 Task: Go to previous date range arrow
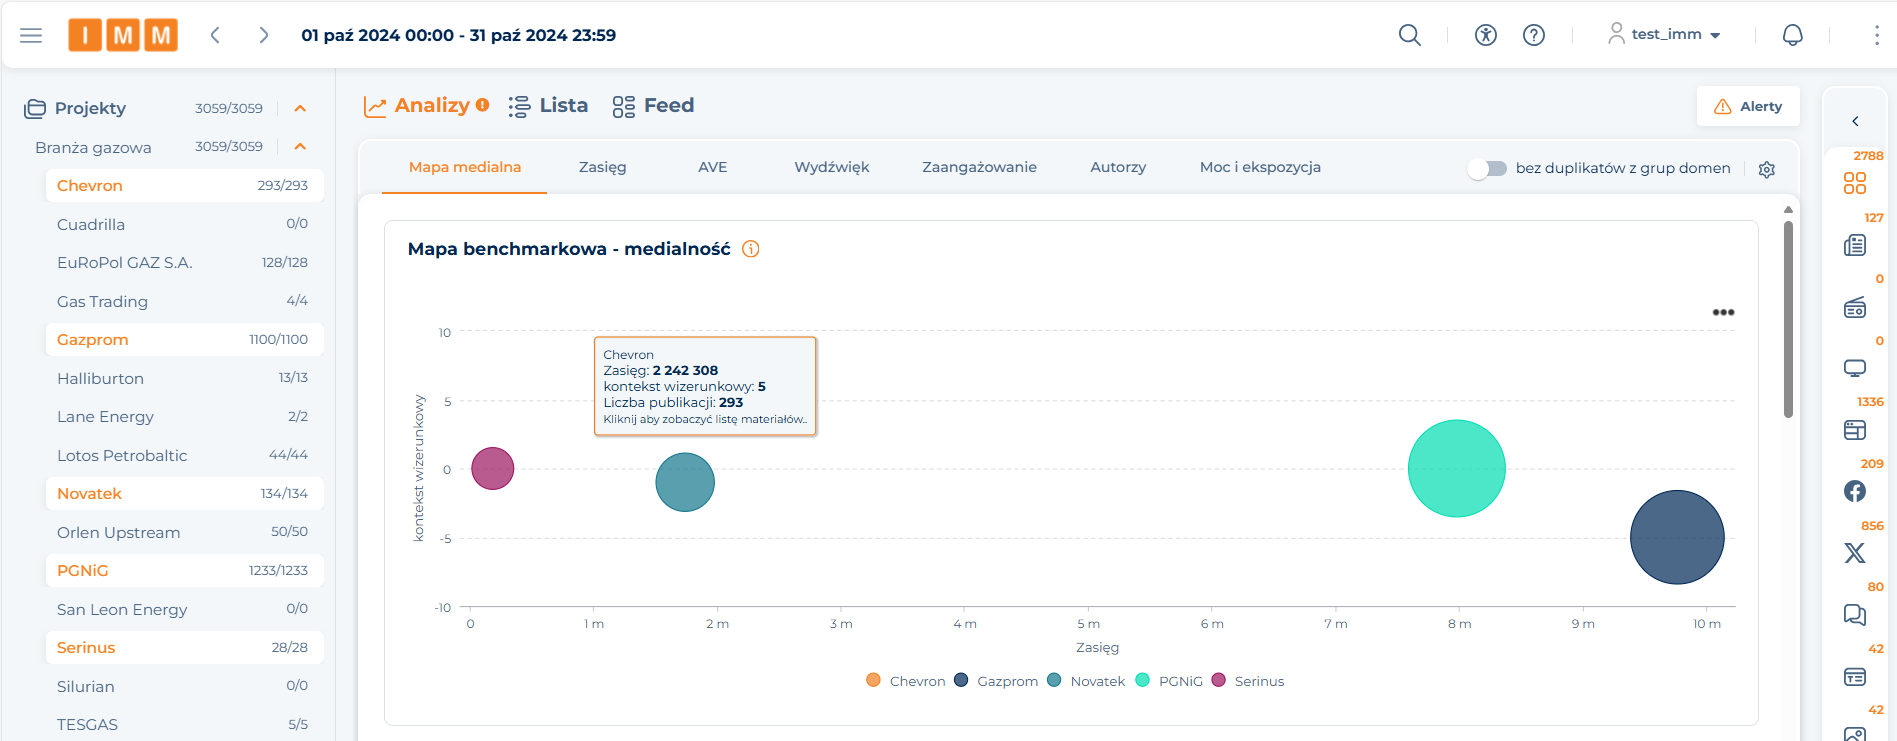point(215,35)
